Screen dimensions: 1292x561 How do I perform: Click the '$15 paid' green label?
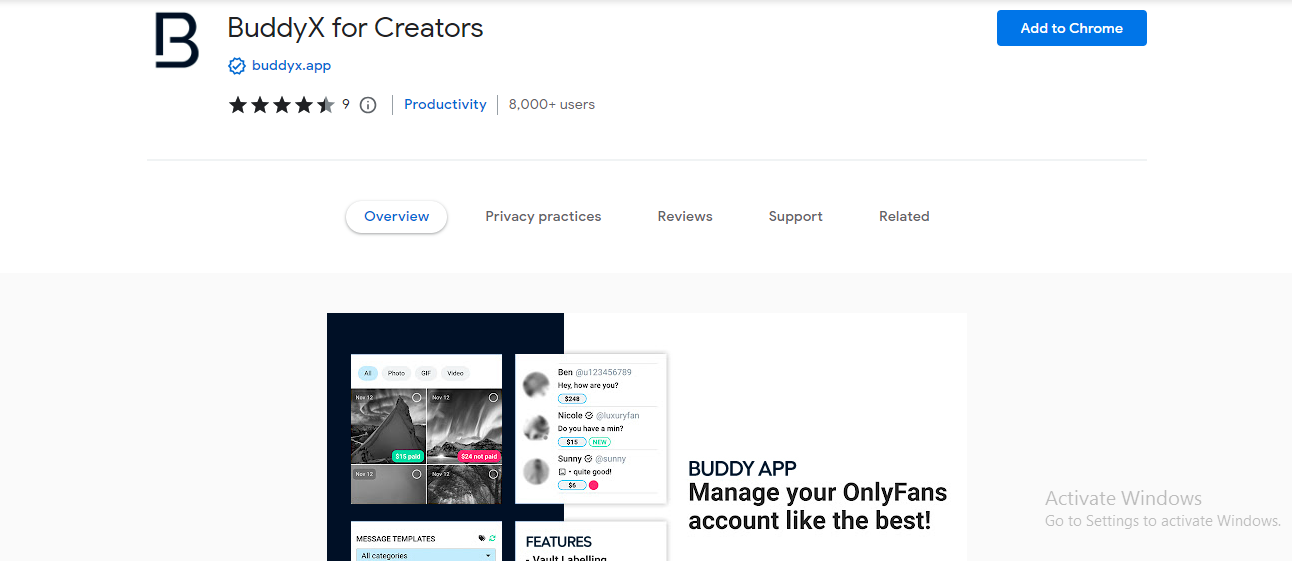pyautogui.click(x=407, y=456)
